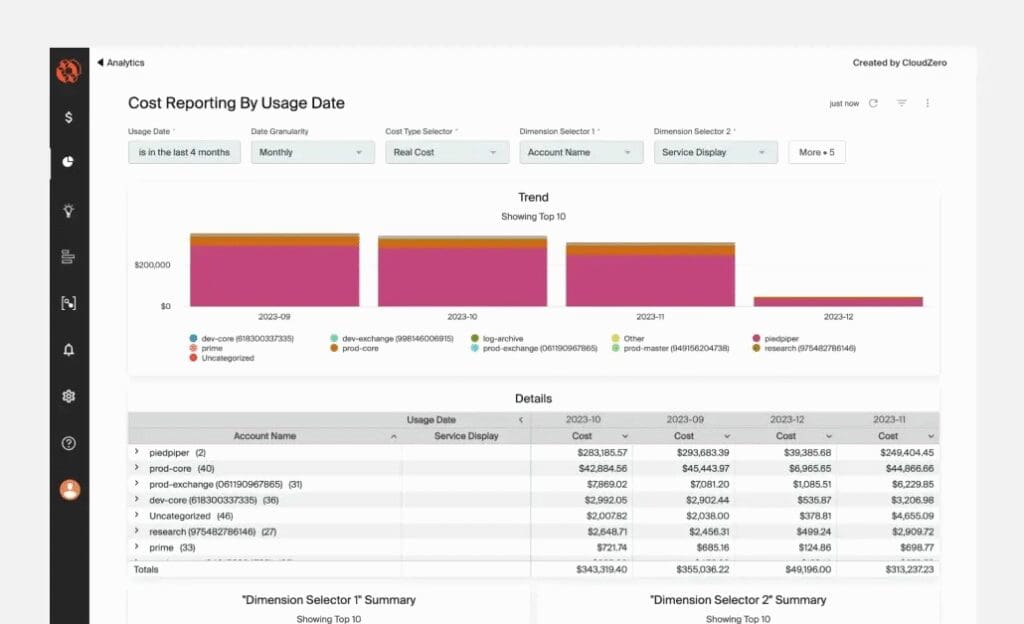The image size is (1024, 624).
Task: Open the bell notifications section
Action: [x=68, y=349]
